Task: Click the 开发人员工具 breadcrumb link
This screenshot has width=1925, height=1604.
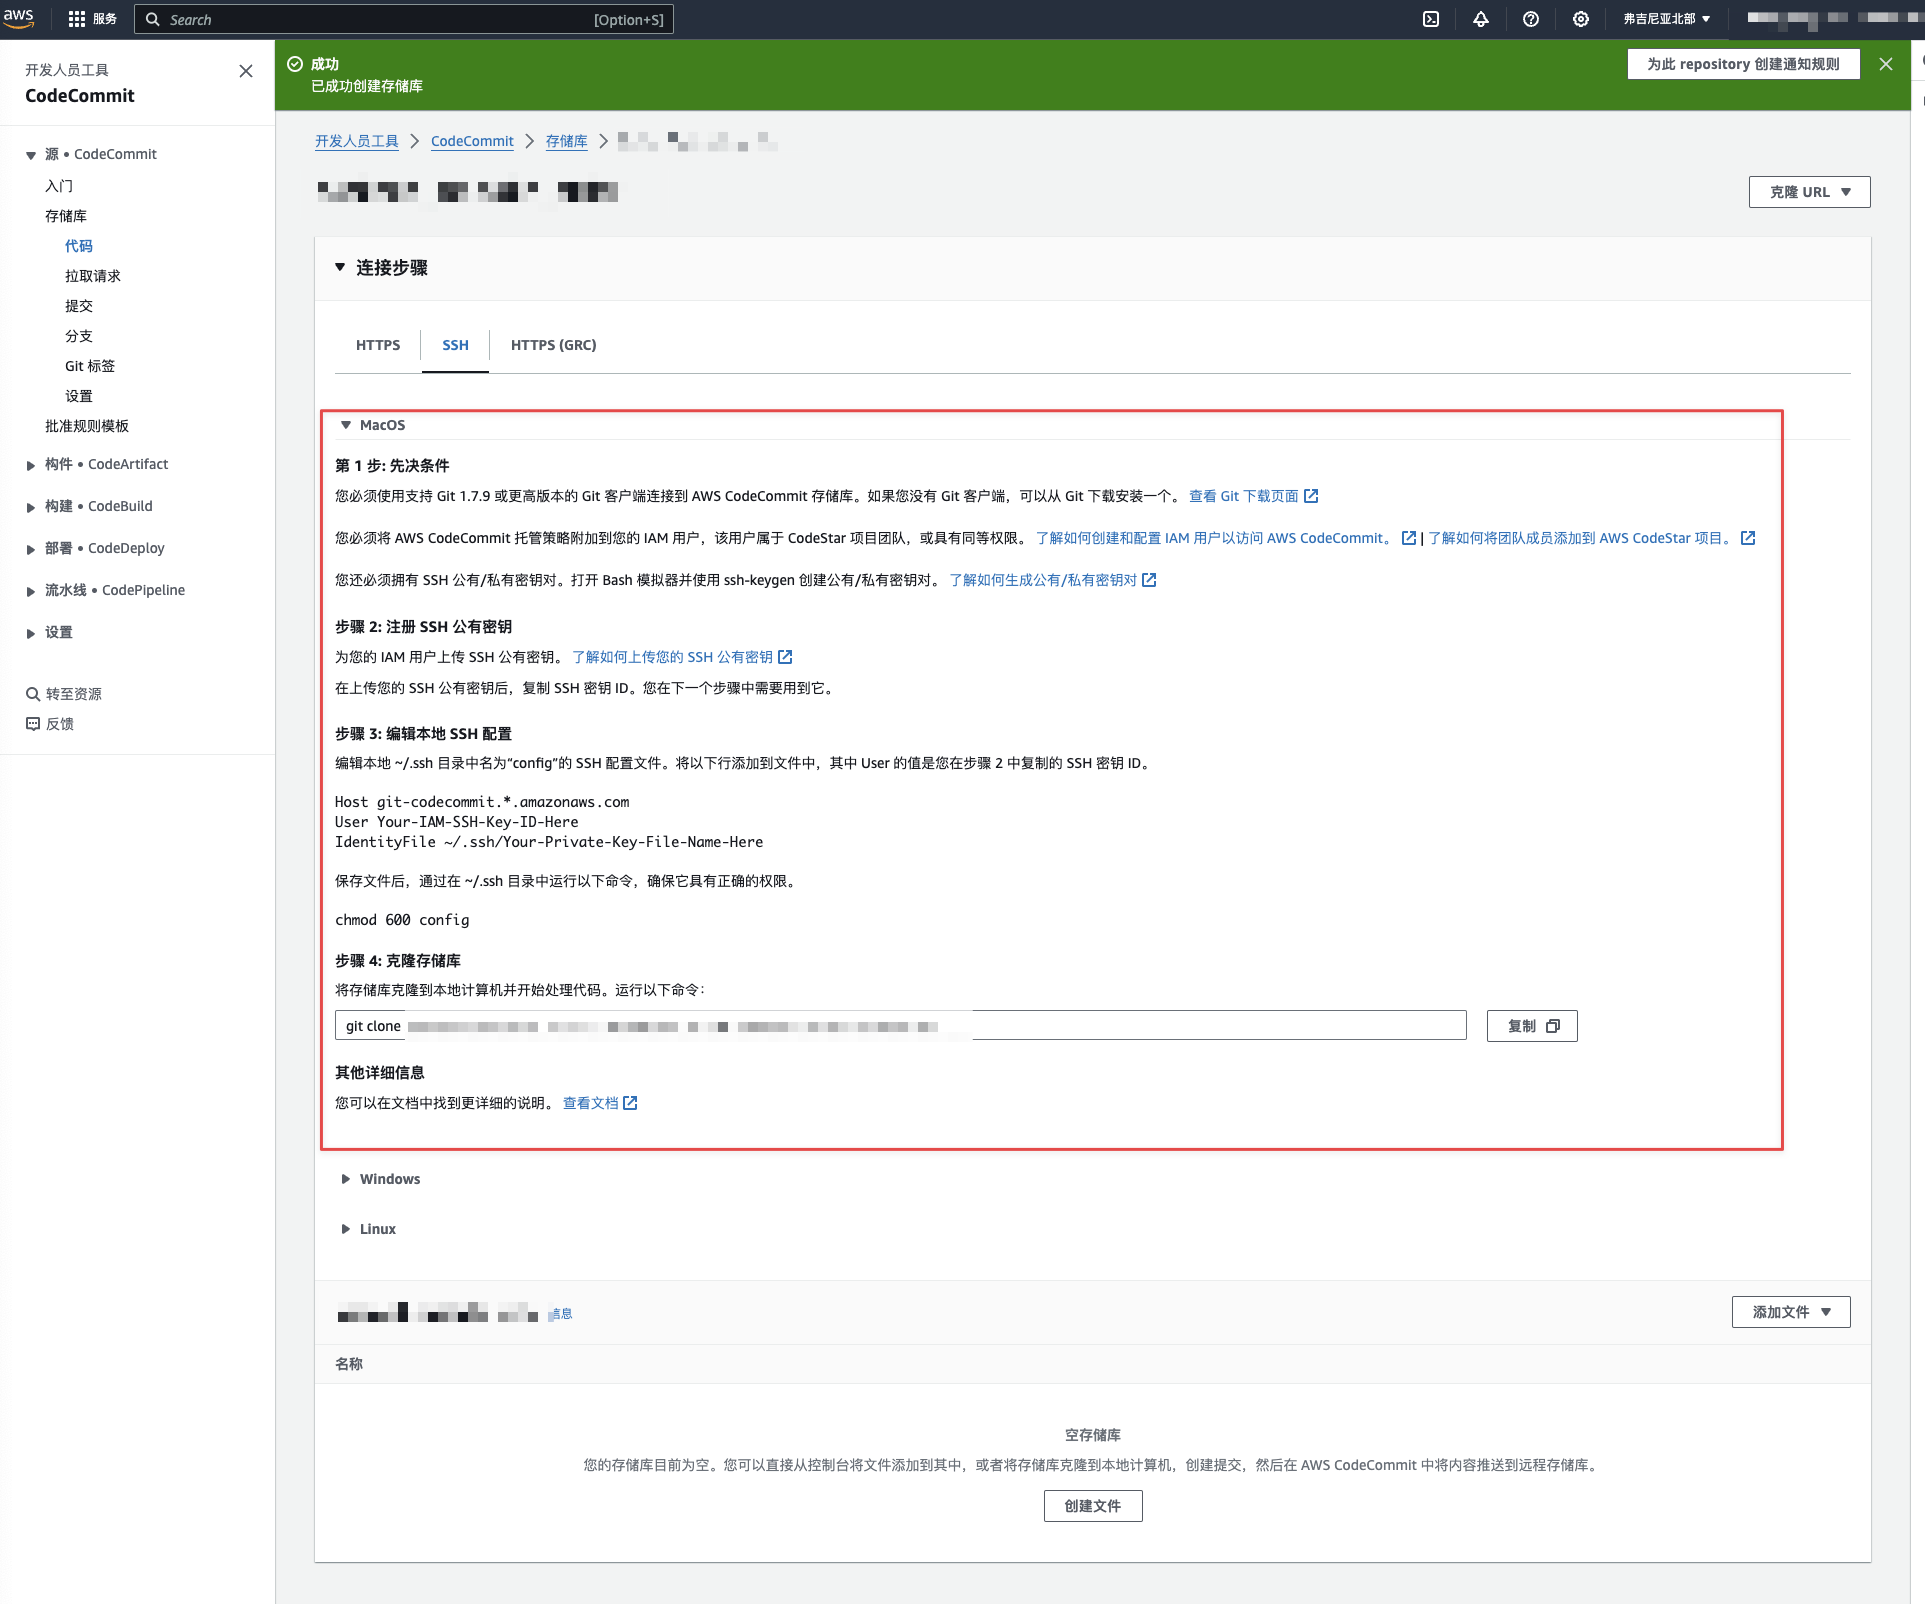Action: pos(356,141)
